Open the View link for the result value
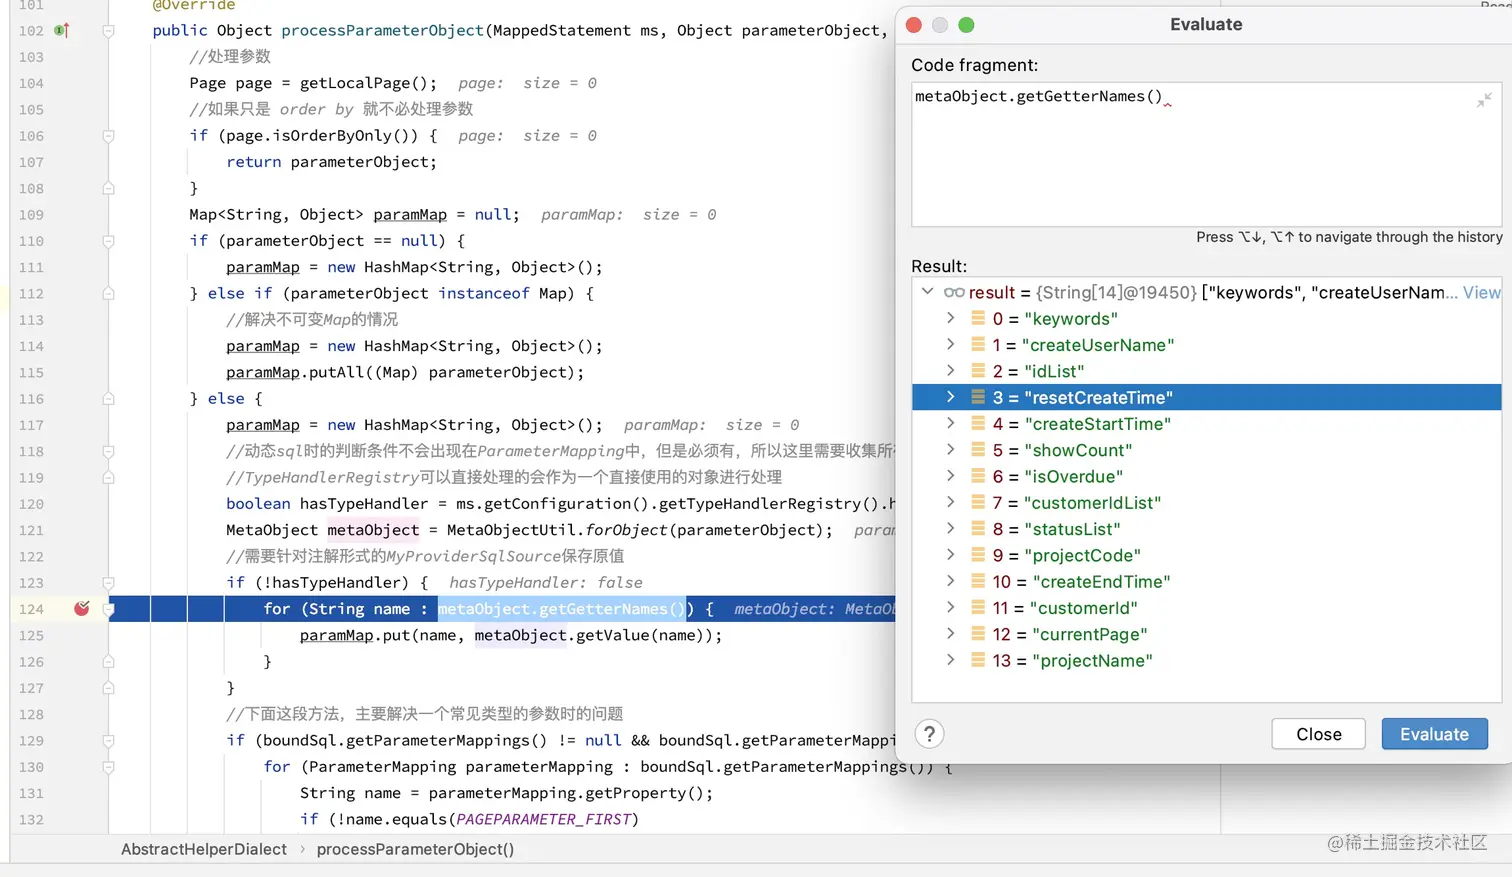This screenshot has height=877, width=1512. click(x=1481, y=292)
